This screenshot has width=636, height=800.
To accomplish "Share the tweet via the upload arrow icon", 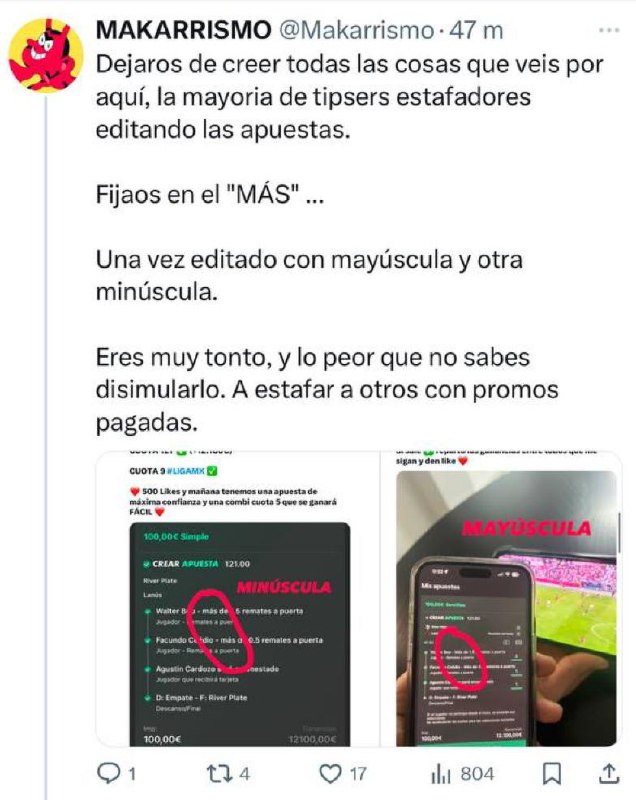I will coord(608,773).
